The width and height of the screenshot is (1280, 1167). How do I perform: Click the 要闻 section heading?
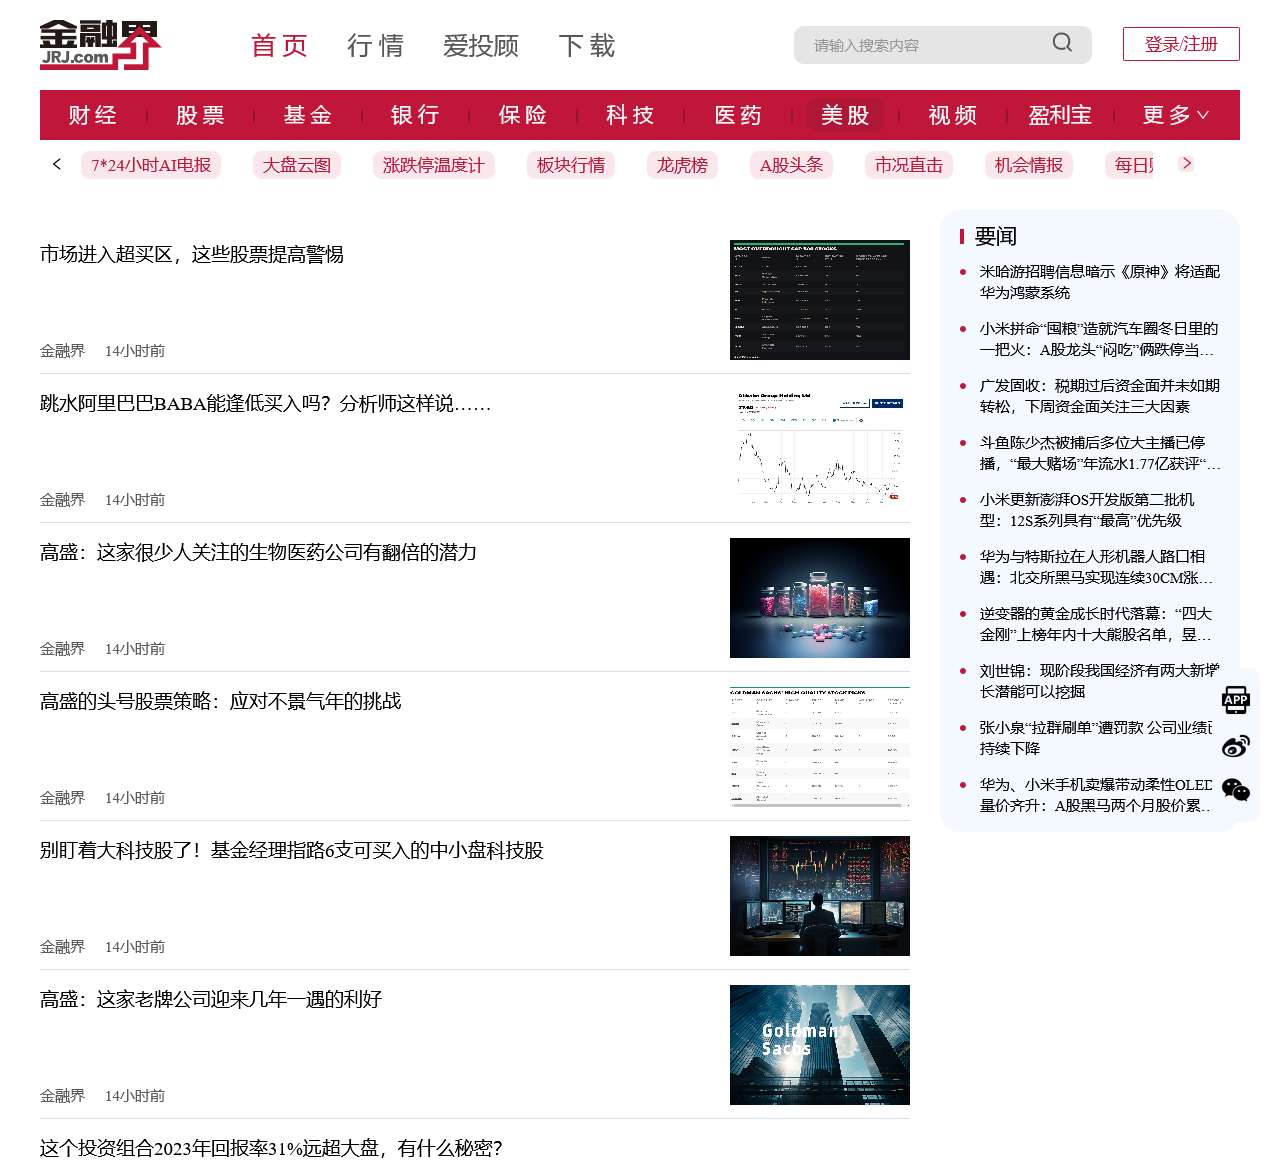coord(995,236)
